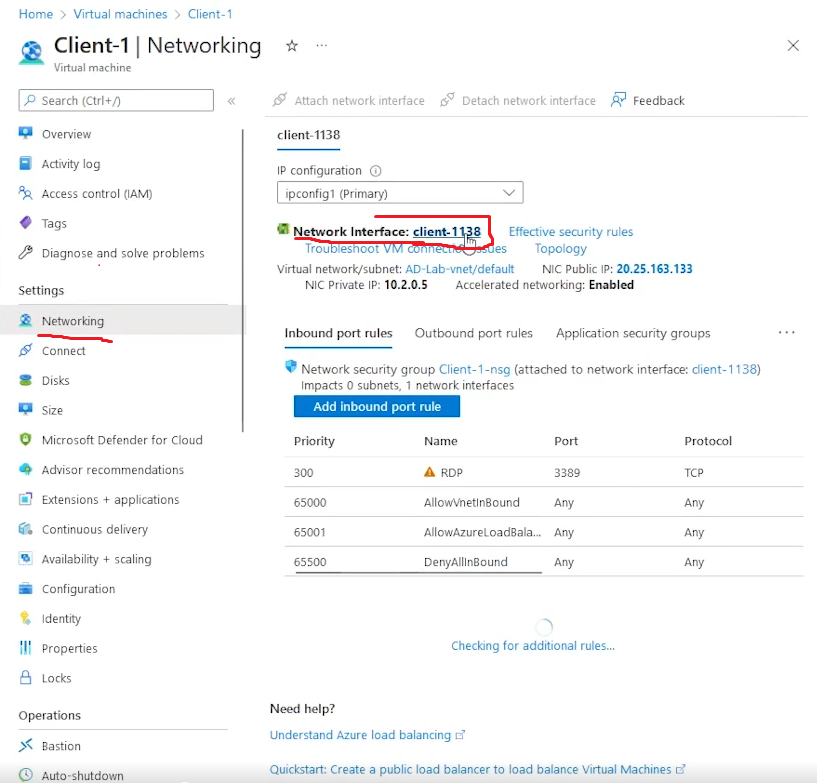The width and height of the screenshot is (817, 783).
Task: Click the Properties bars icon
Action: pos(26,648)
